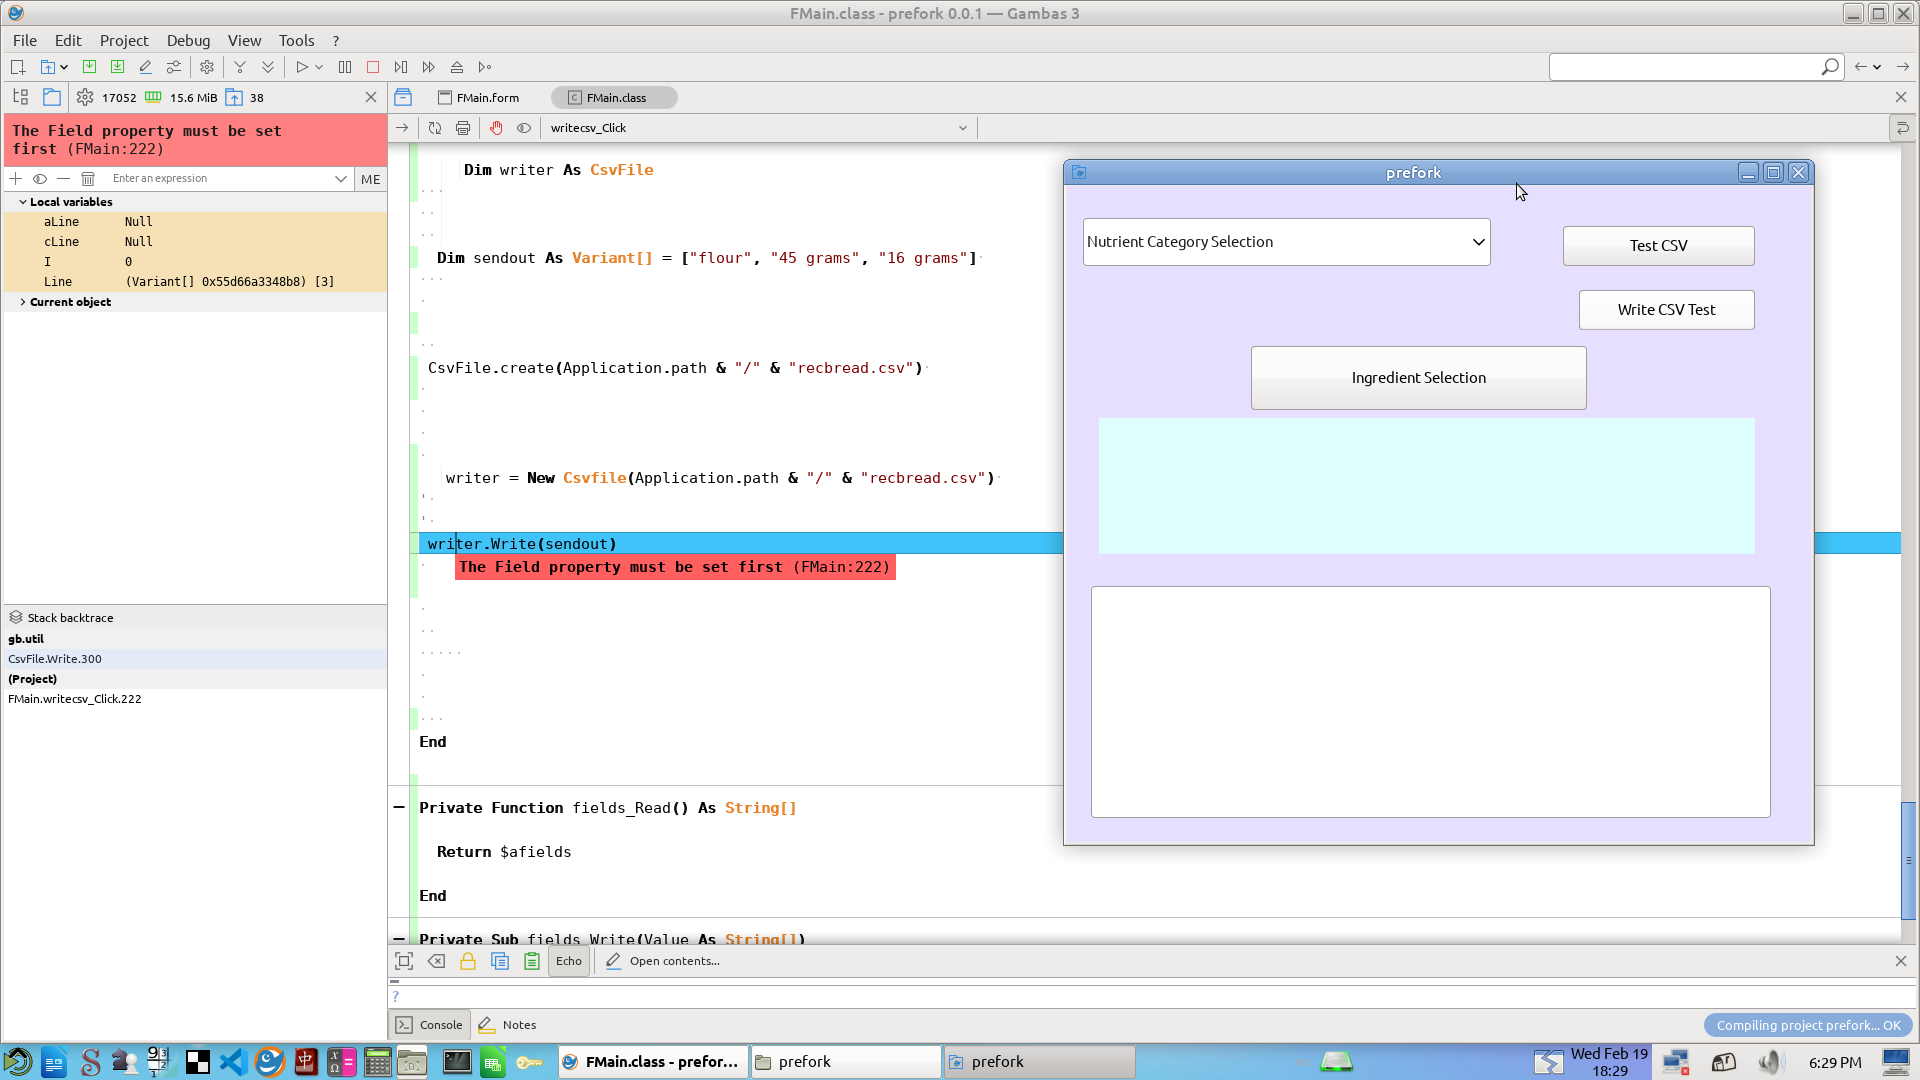Switch to the FMain.form tab
The width and height of the screenshot is (1920, 1080).
click(479, 97)
